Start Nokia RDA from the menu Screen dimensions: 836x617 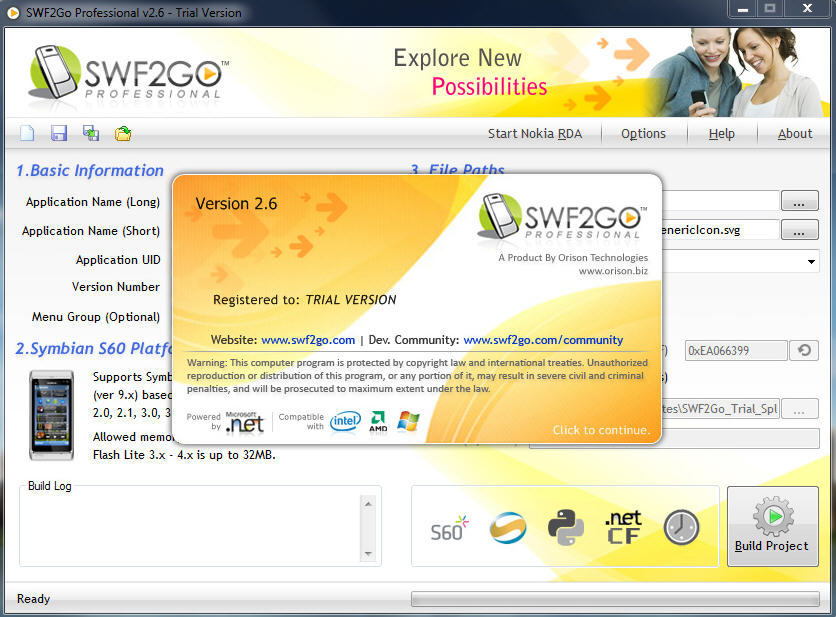tap(535, 133)
